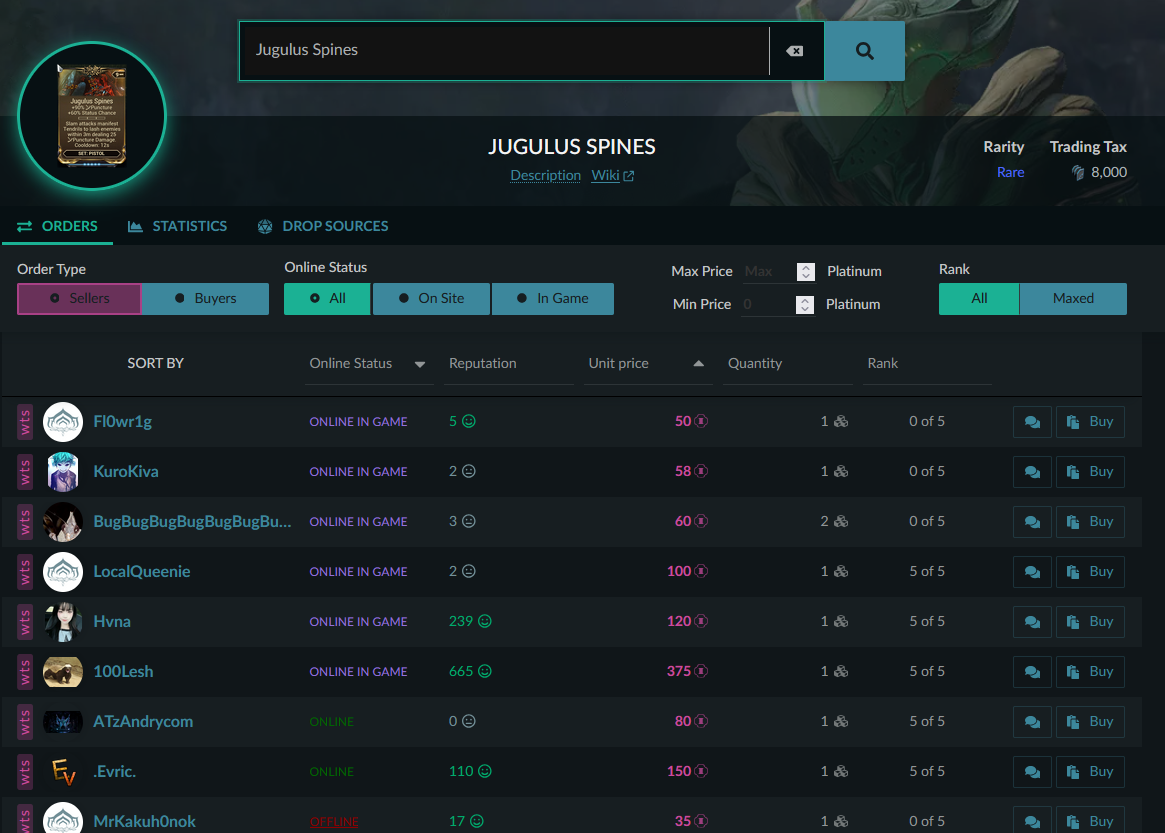Select Sellers order type

click(79, 298)
